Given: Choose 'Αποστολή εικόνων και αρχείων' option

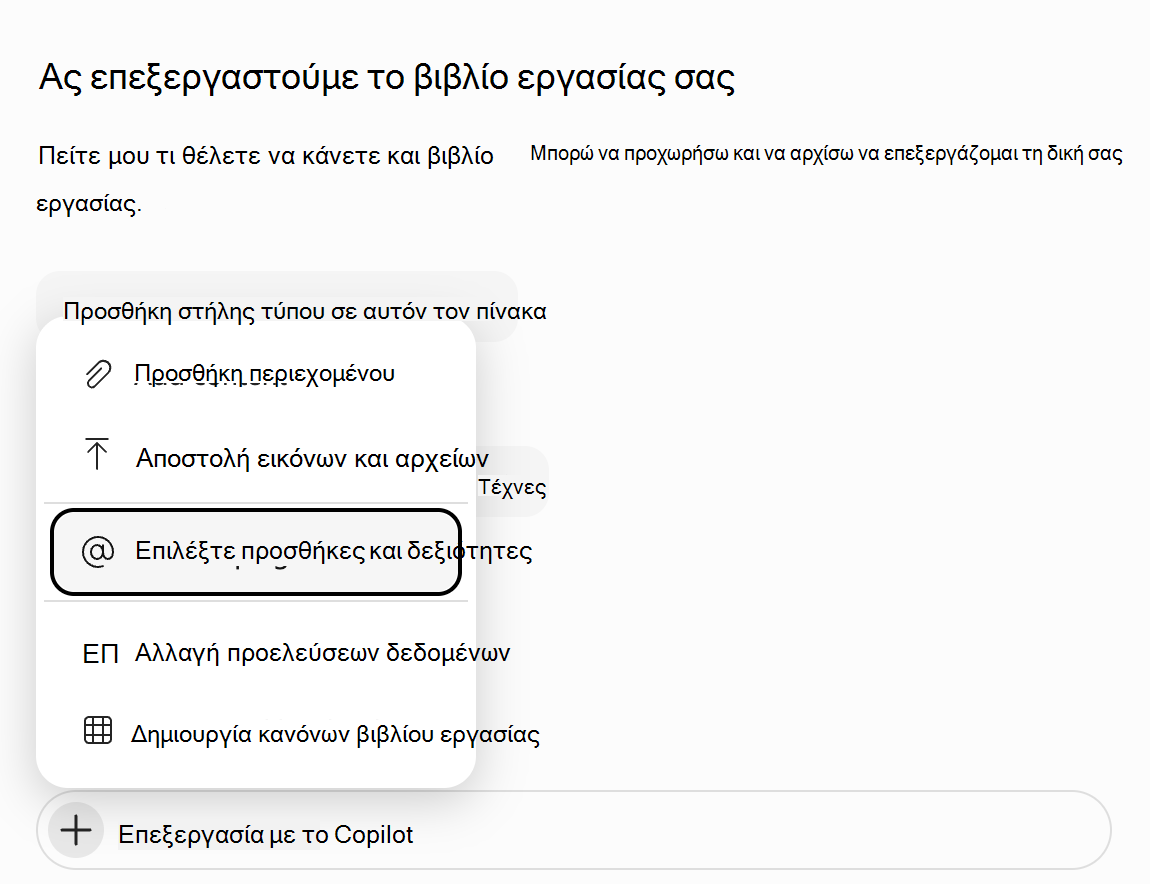Looking at the screenshot, I should click(256, 458).
